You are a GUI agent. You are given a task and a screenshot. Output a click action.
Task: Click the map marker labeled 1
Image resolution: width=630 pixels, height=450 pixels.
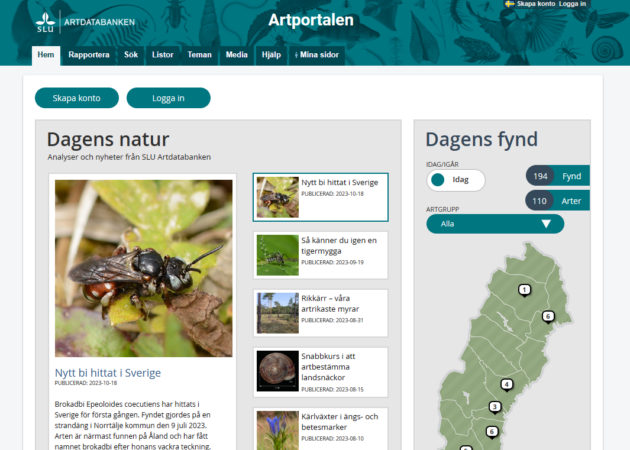pos(524,290)
